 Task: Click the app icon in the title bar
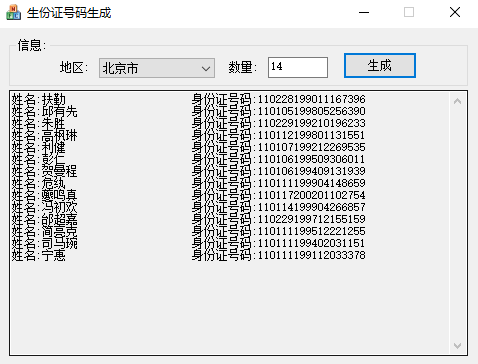point(13,12)
